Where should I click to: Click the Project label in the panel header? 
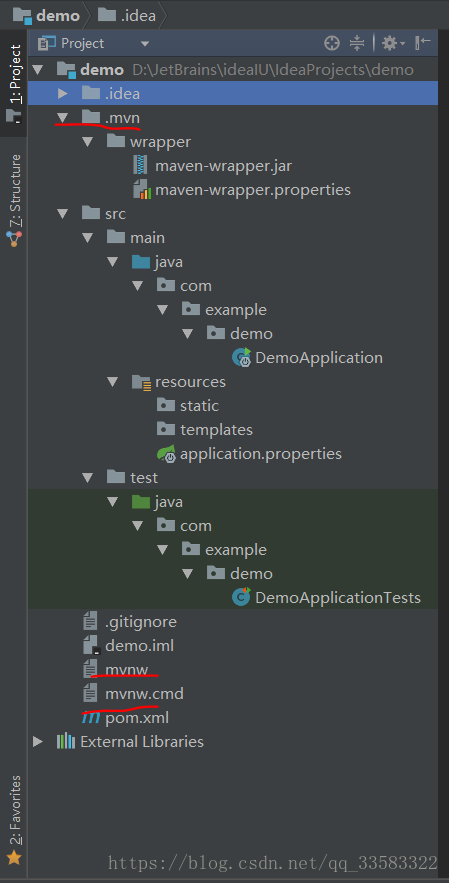tap(83, 43)
